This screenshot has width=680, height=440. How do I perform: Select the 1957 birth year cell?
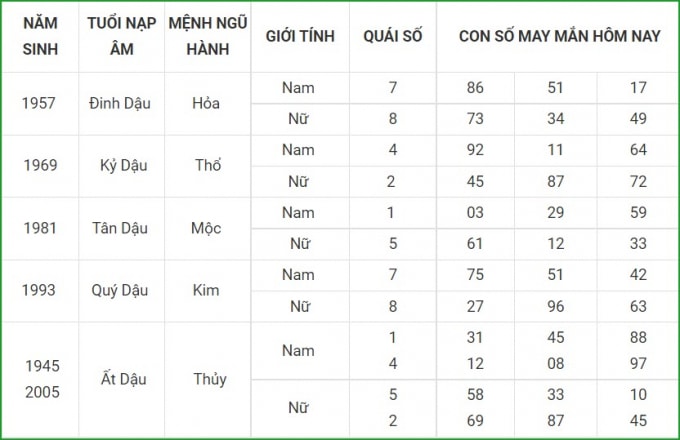(x=39, y=104)
